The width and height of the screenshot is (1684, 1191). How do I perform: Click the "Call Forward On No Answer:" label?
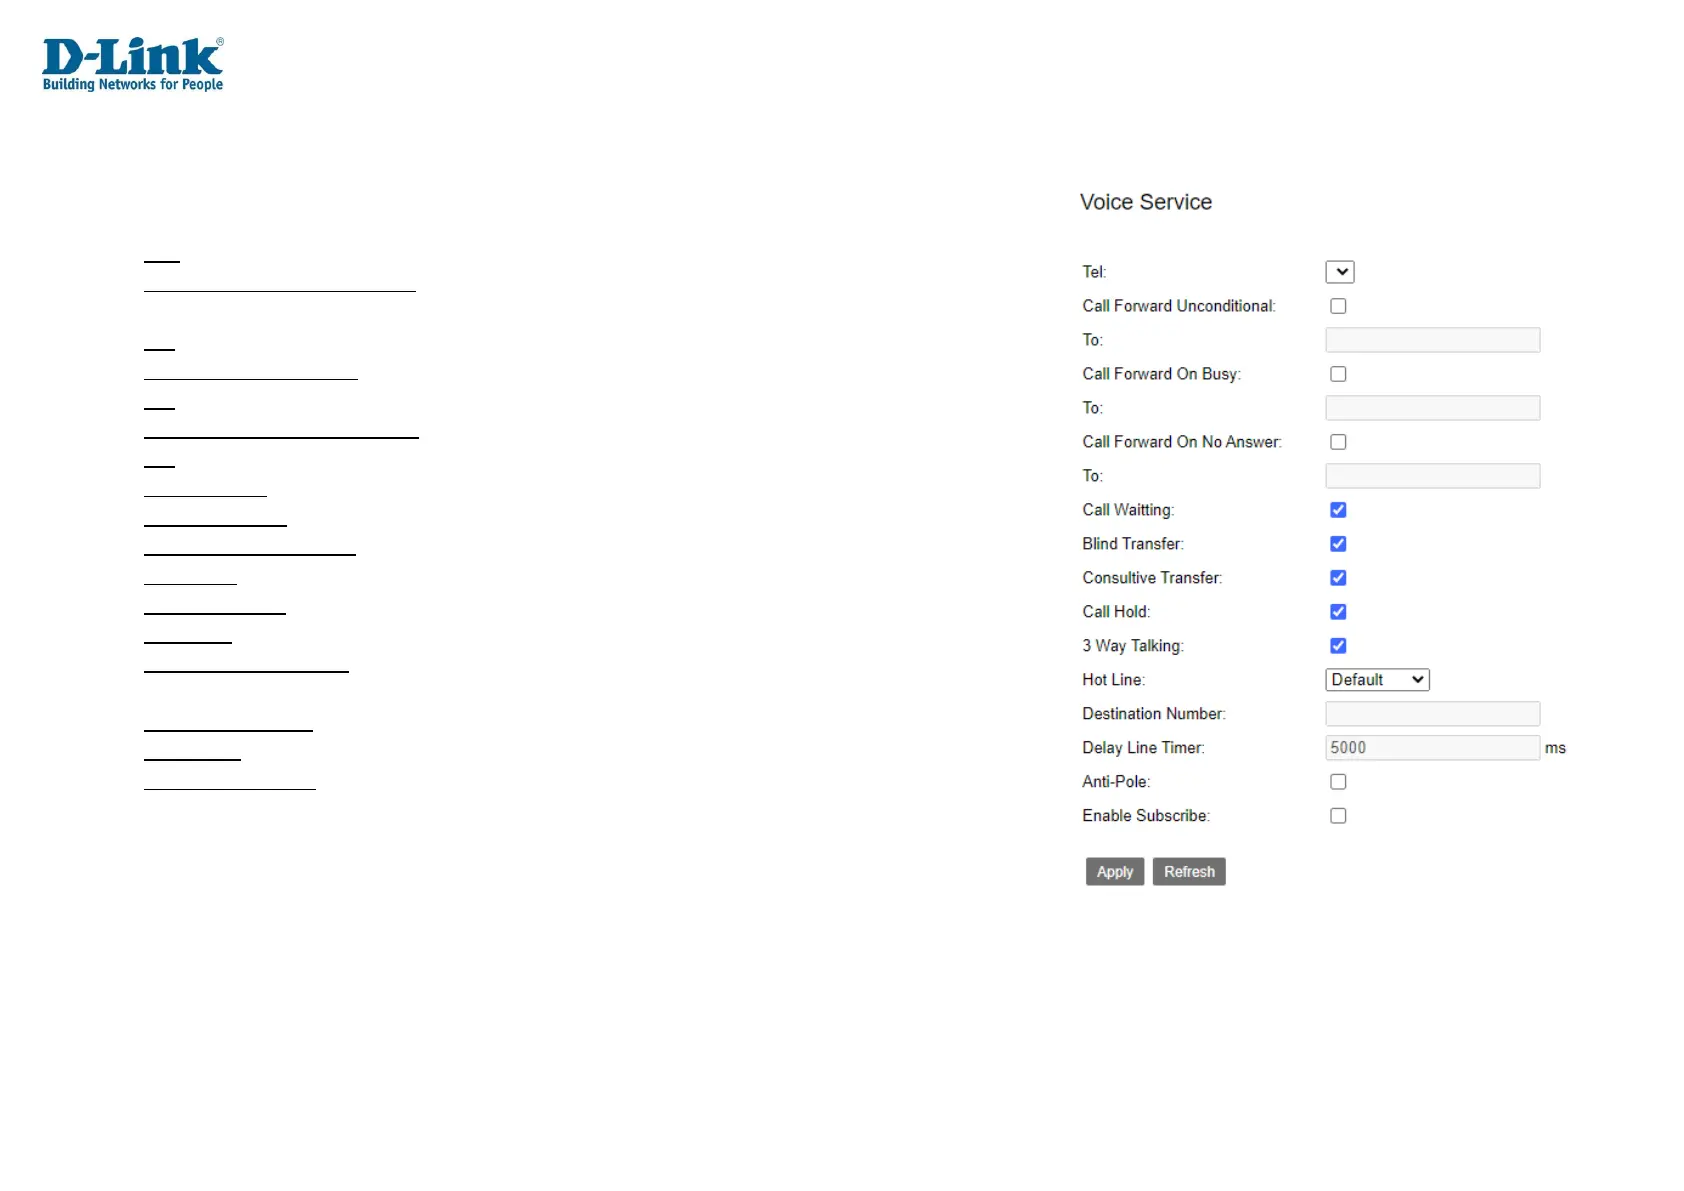point(1182,442)
